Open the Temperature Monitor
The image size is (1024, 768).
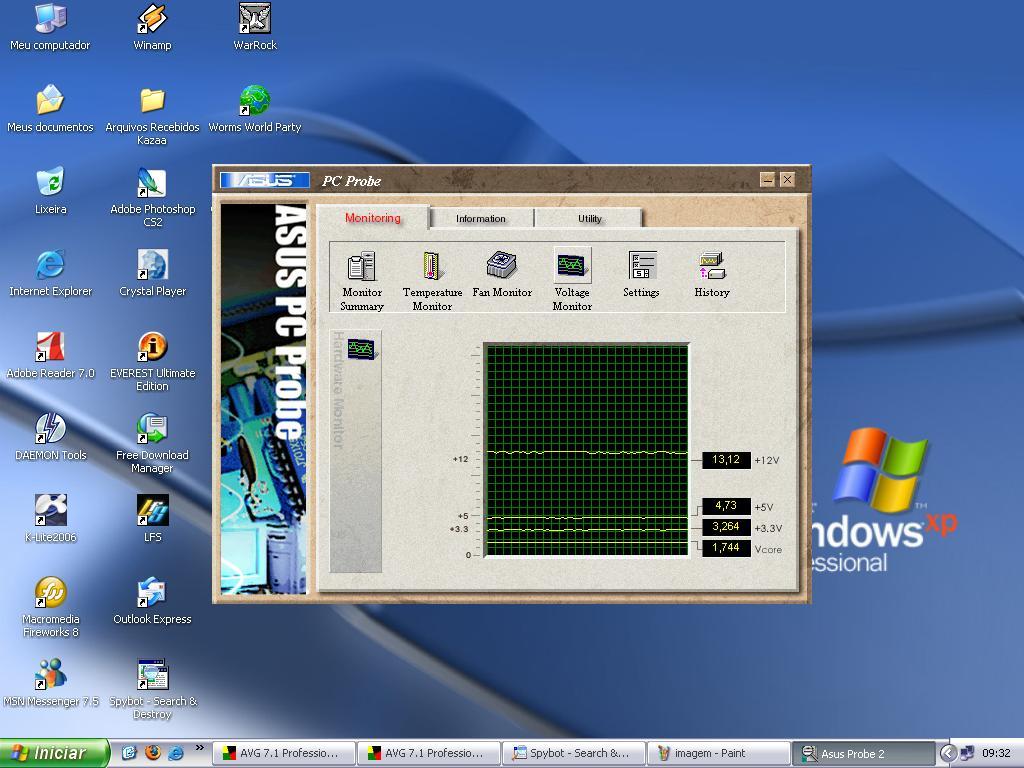[432, 280]
